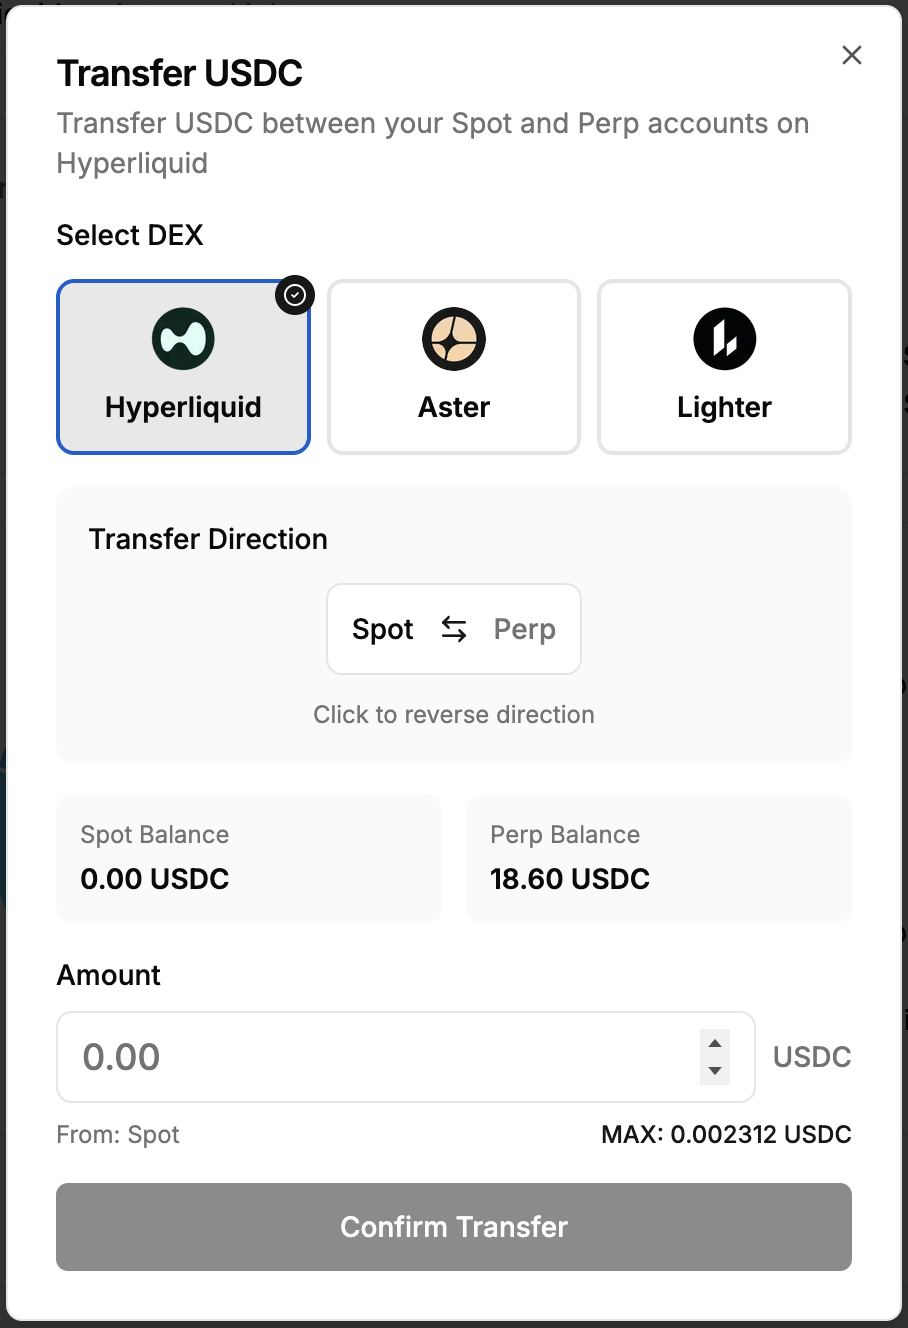Click the Spot Balance card
This screenshot has height=1328, width=908.
(248, 858)
